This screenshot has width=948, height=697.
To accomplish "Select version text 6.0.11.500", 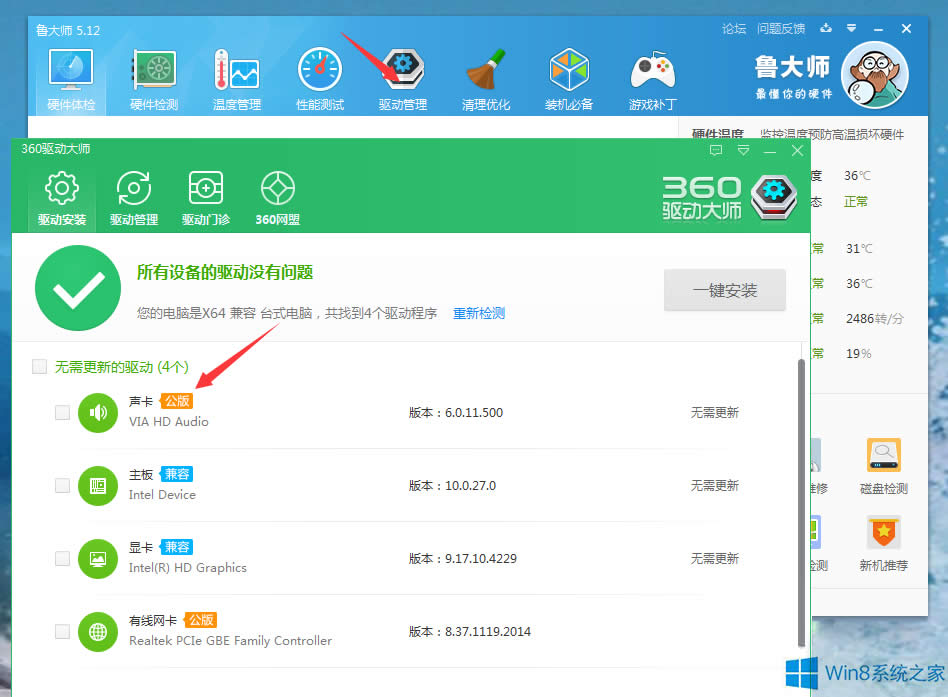I will pyautogui.click(x=474, y=413).
